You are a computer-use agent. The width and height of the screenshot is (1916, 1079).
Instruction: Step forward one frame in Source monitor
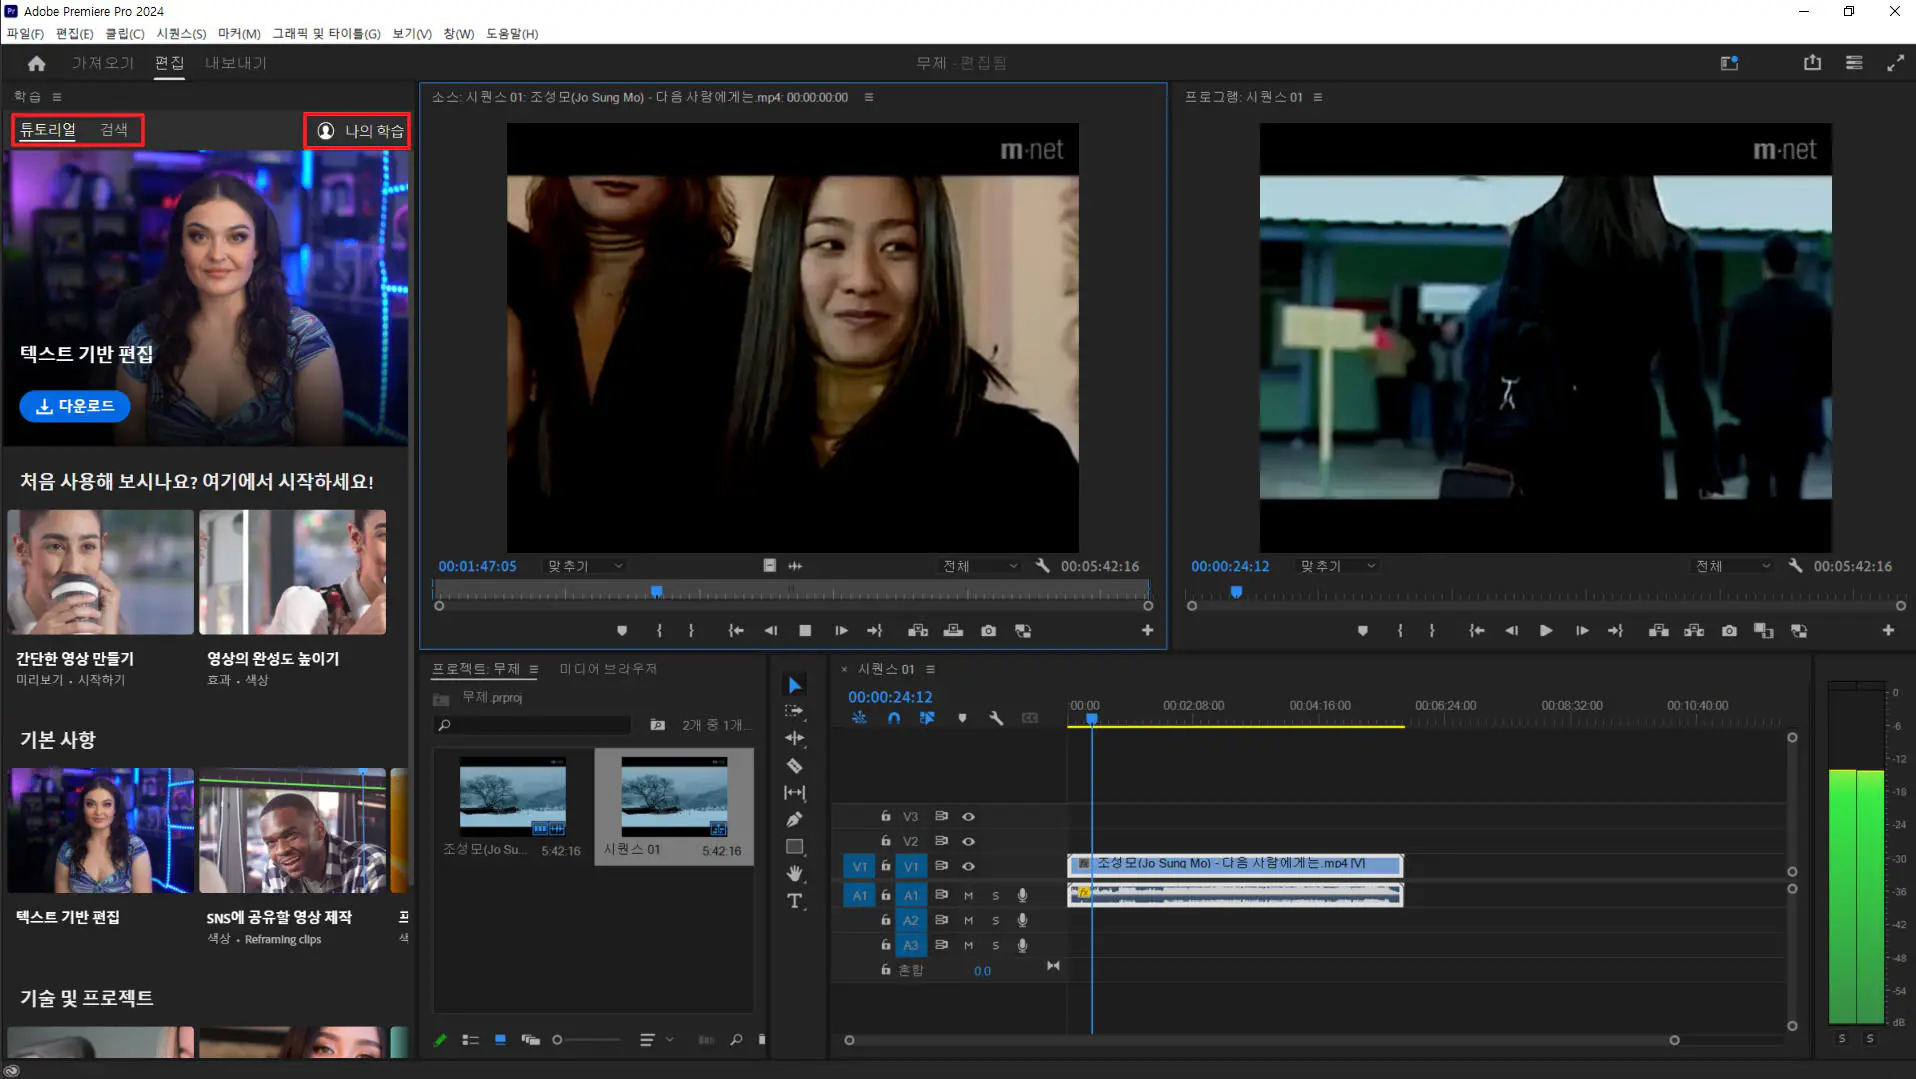(x=841, y=631)
